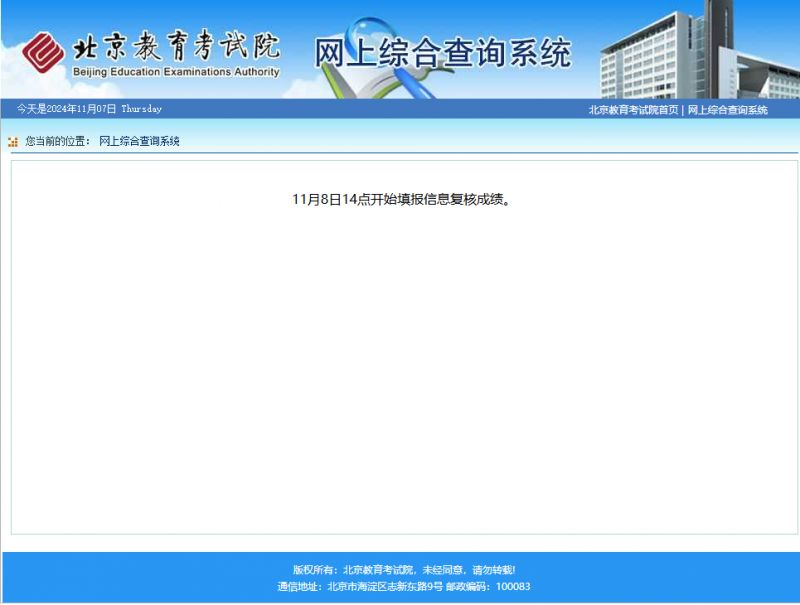Open the 网上综合查询系统 link in the top bar
800x605 pixels.
pyautogui.click(x=727, y=110)
